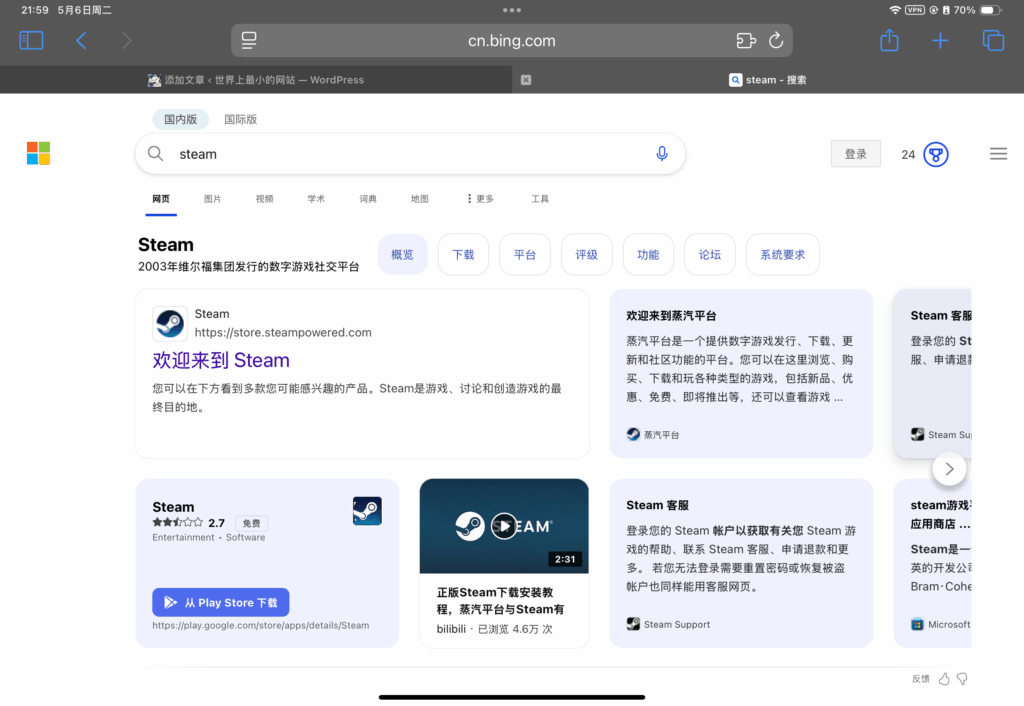
Task: Click the store.steampowered.com URL
Action: click(x=283, y=332)
